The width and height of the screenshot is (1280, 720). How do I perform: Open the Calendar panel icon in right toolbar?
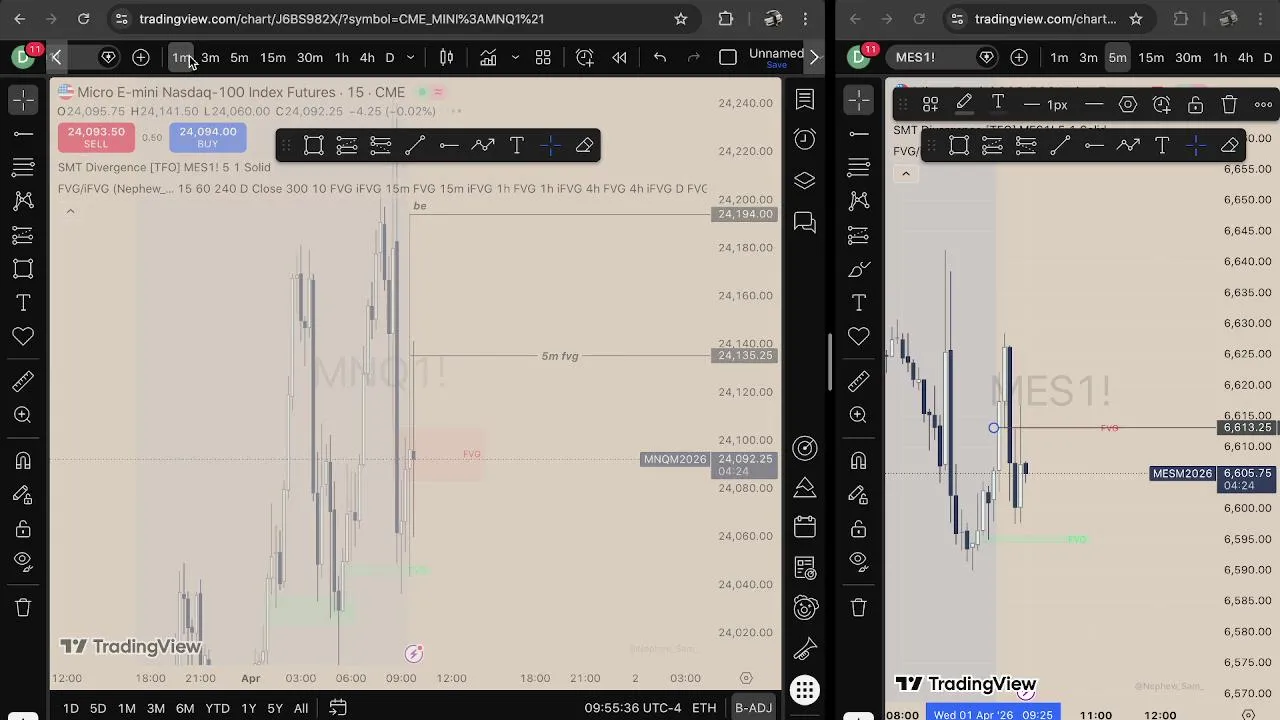pos(805,527)
